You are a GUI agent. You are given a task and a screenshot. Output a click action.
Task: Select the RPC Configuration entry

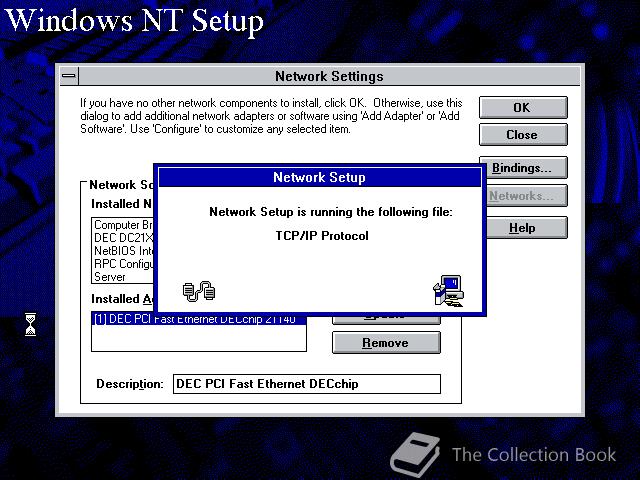[x=123, y=264]
